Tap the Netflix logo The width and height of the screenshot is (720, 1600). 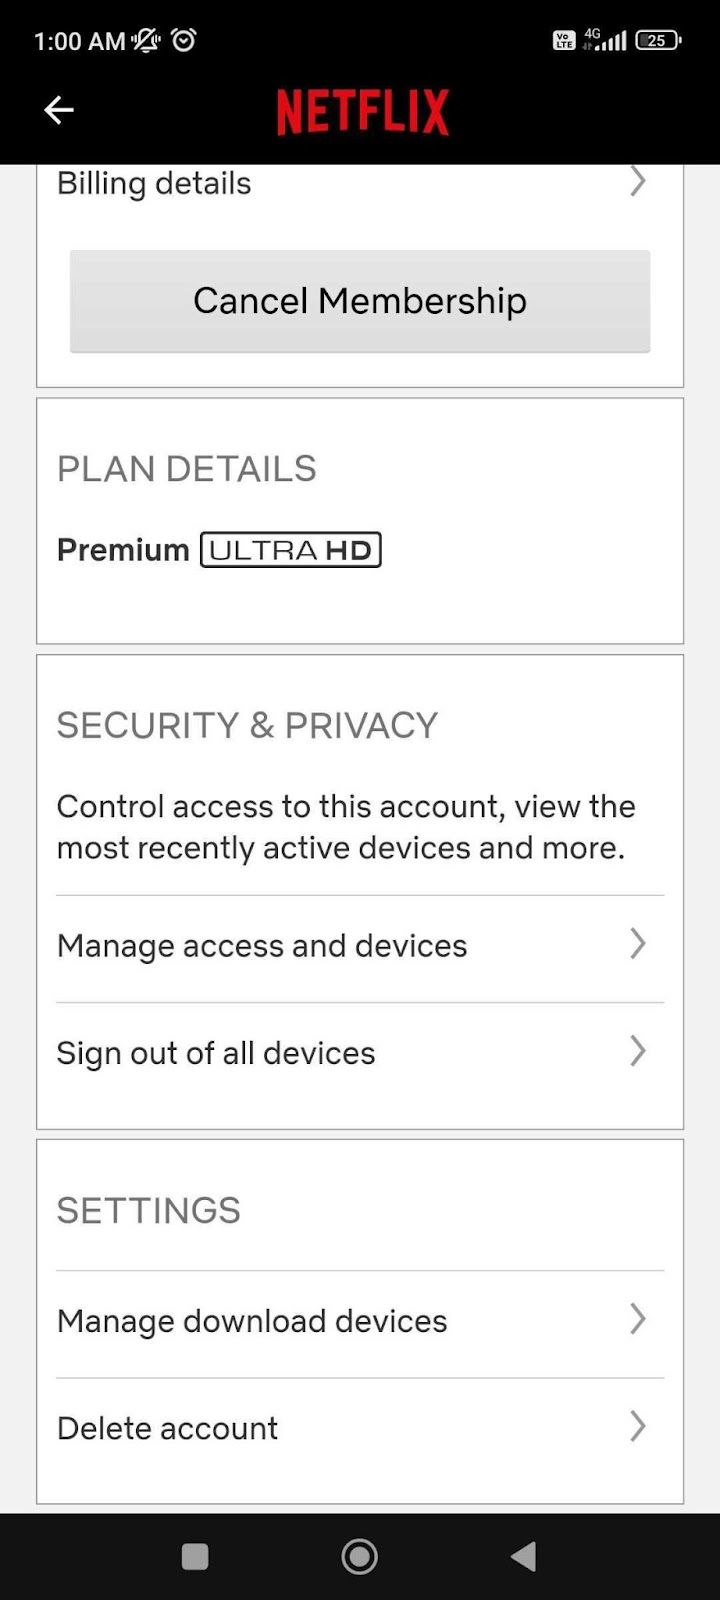point(362,110)
